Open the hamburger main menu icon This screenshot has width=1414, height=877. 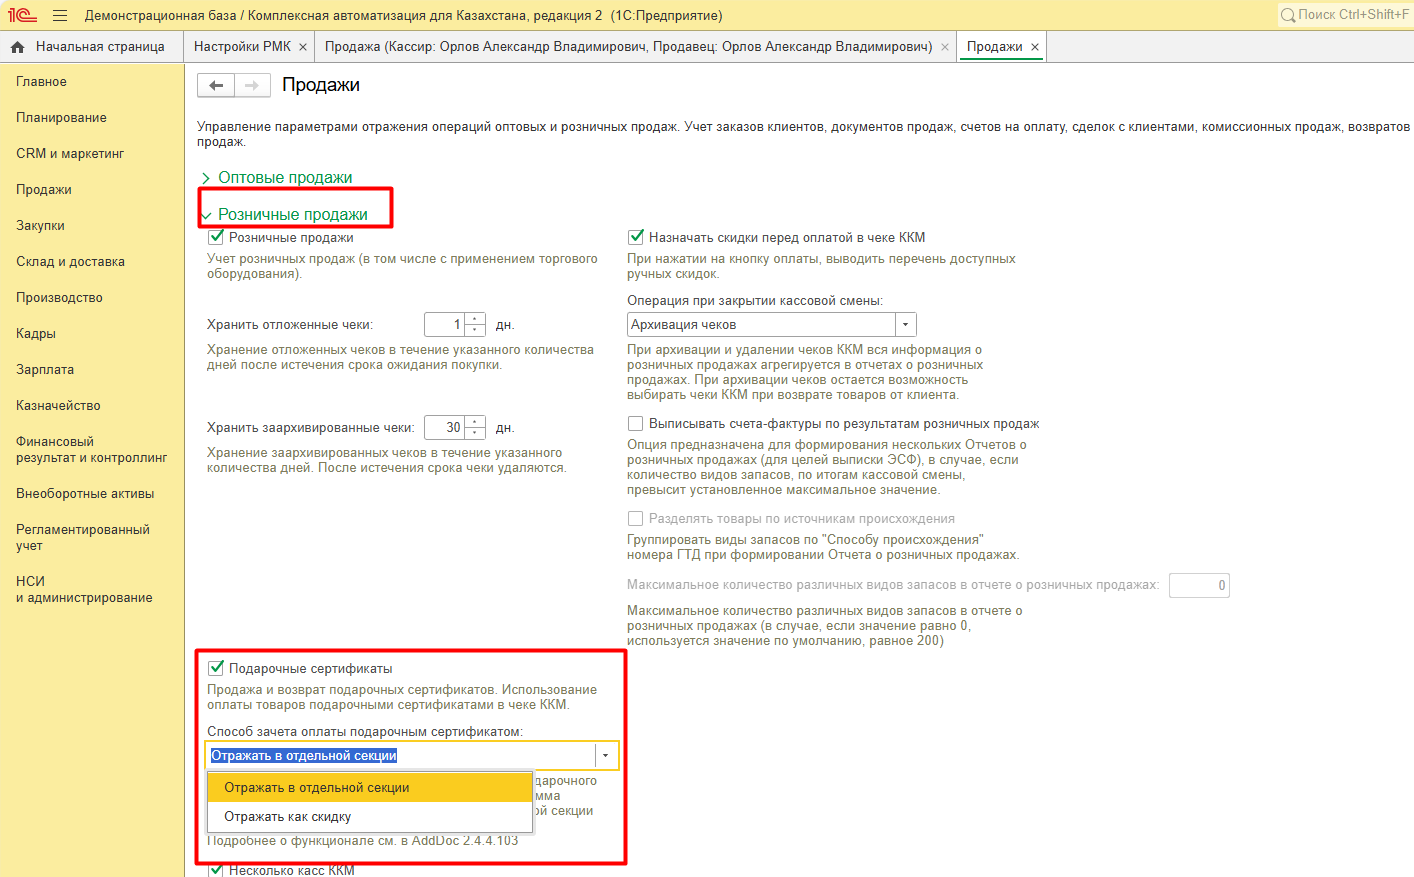click(60, 15)
